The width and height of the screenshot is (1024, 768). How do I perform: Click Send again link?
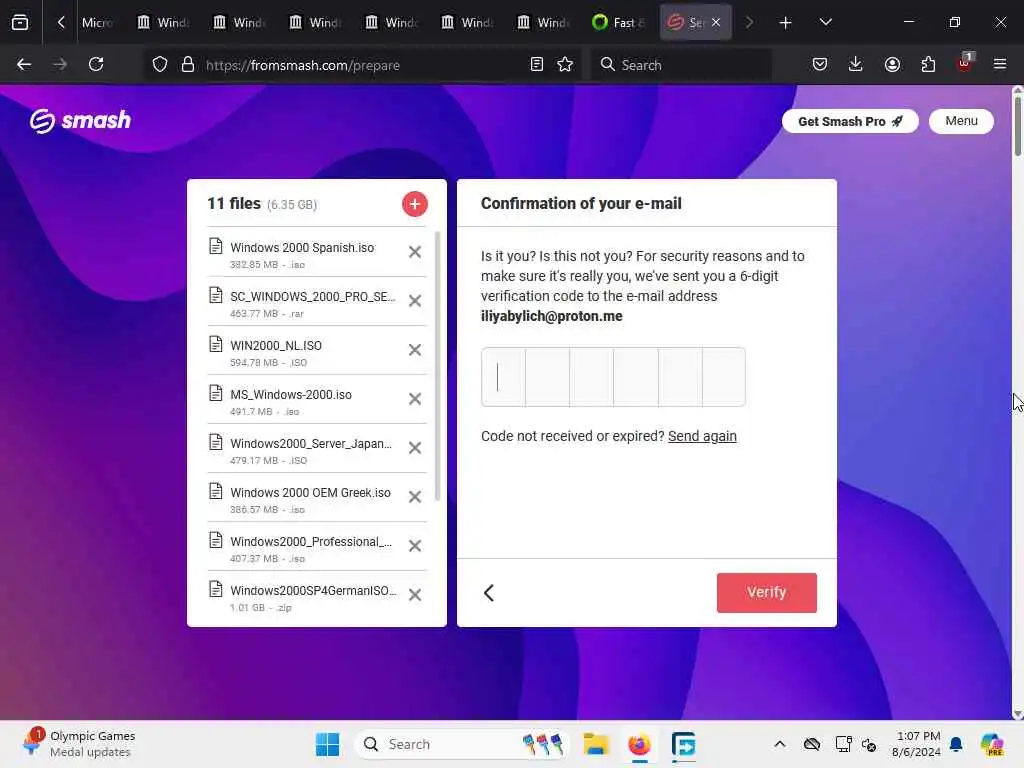[x=702, y=436]
